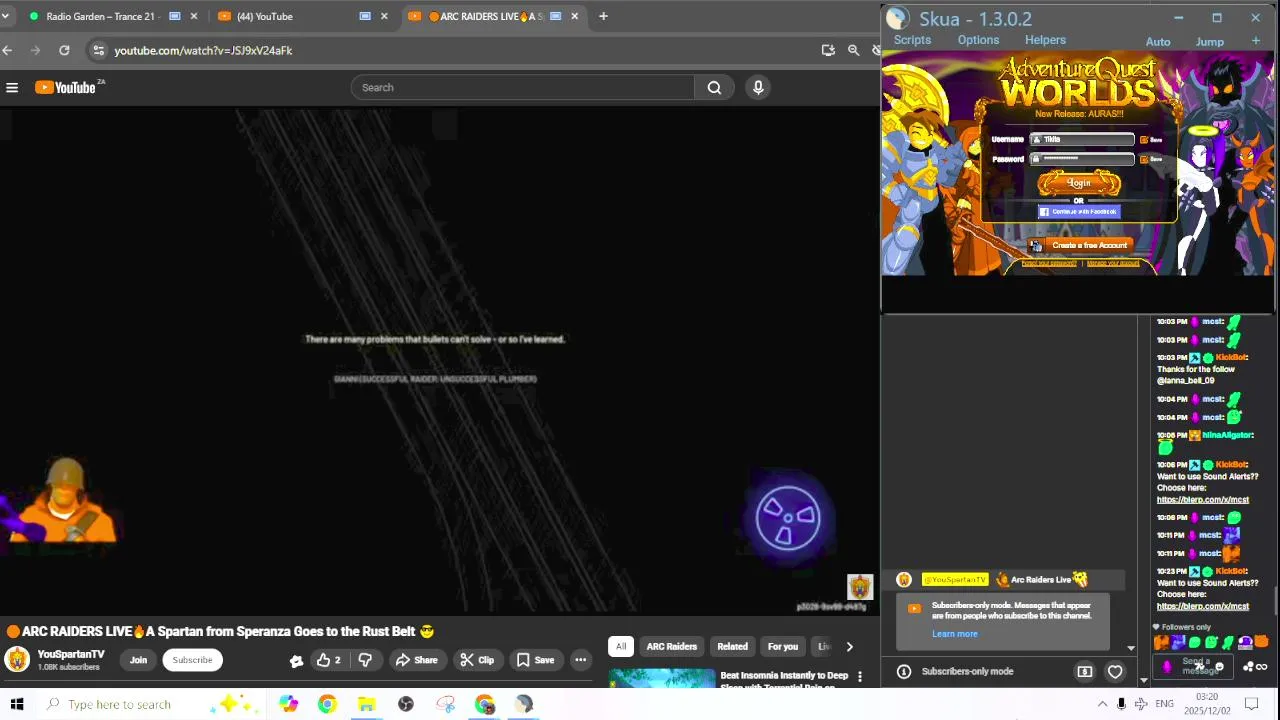Open OBS Studio from the taskbar
The image size is (1280, 720).
[x=406, y=704]
